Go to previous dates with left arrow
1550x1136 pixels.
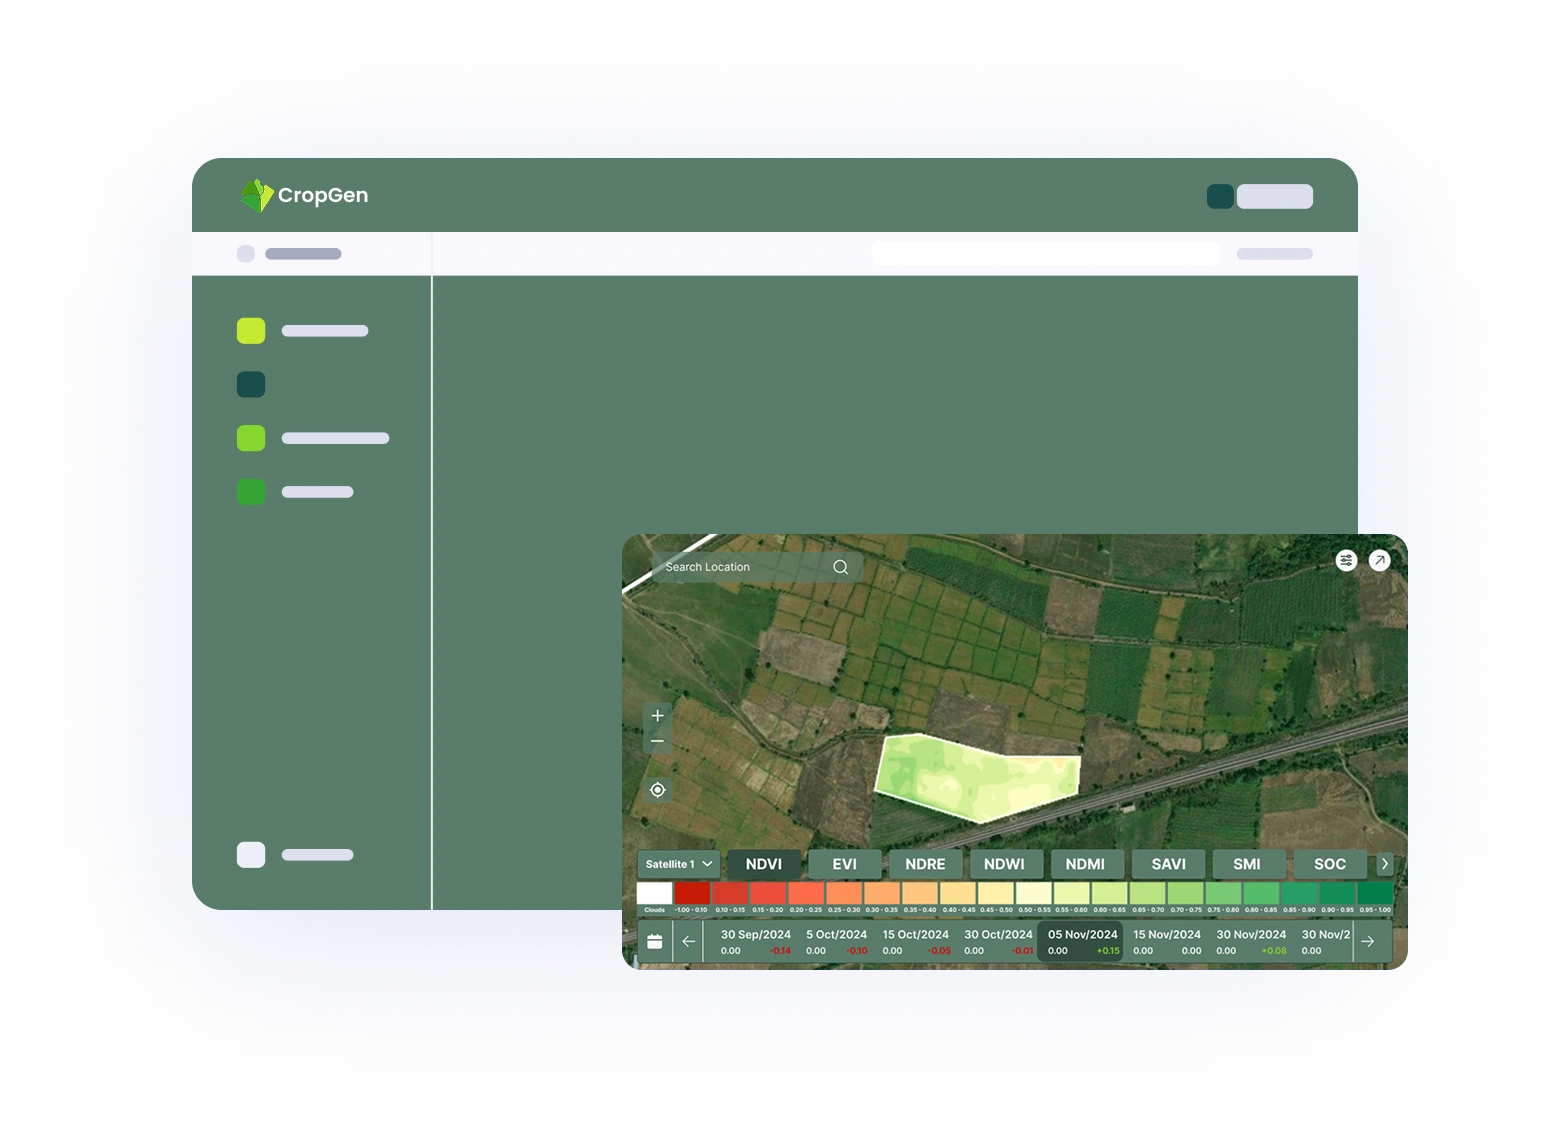coord(688,941)
